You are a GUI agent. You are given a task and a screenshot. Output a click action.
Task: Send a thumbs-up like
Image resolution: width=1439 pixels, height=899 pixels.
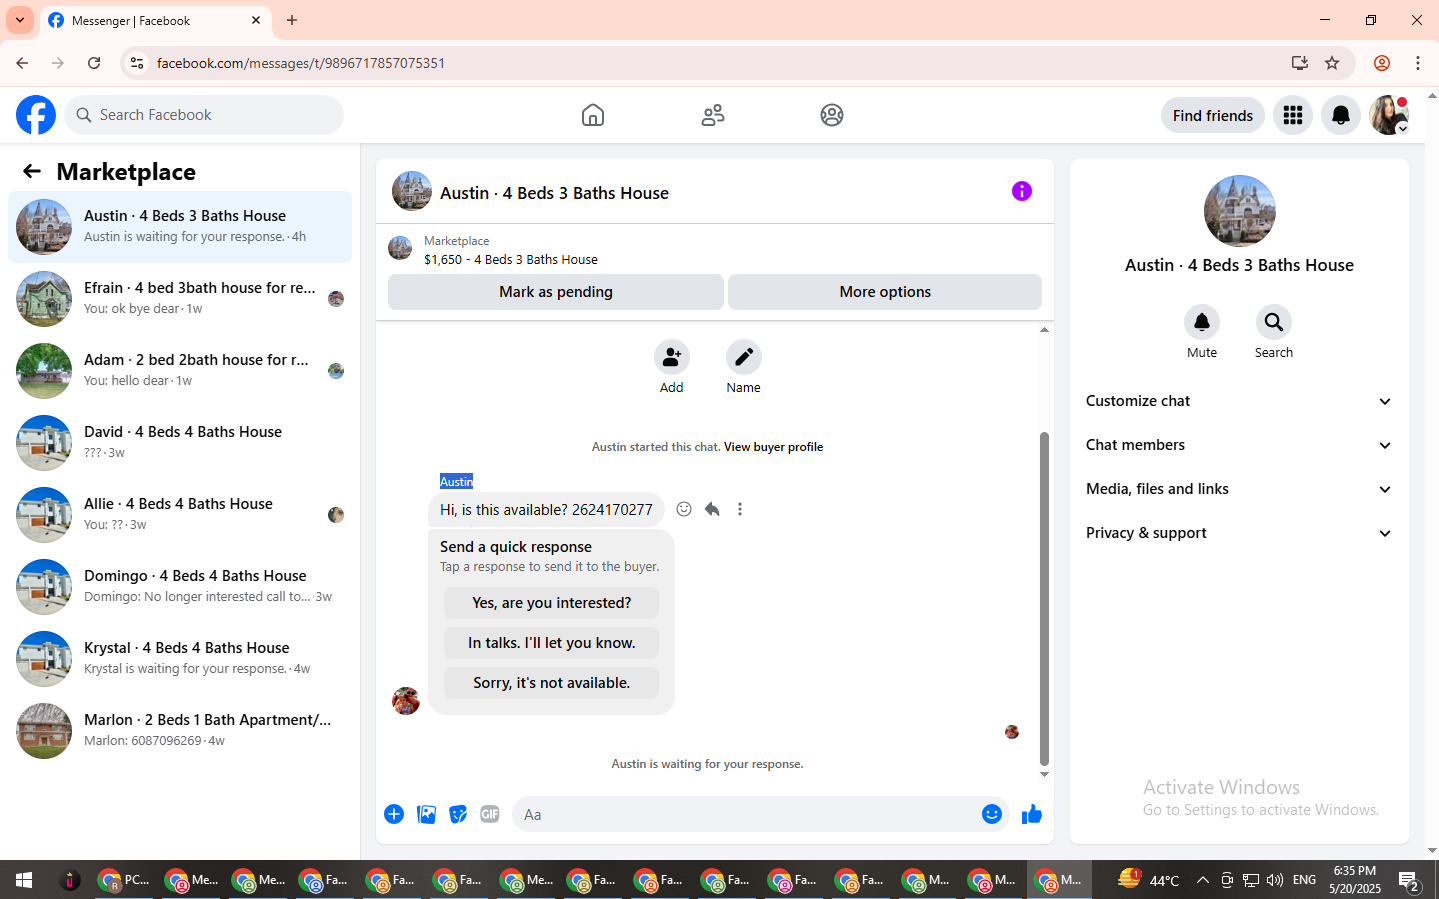(1032, 814)
